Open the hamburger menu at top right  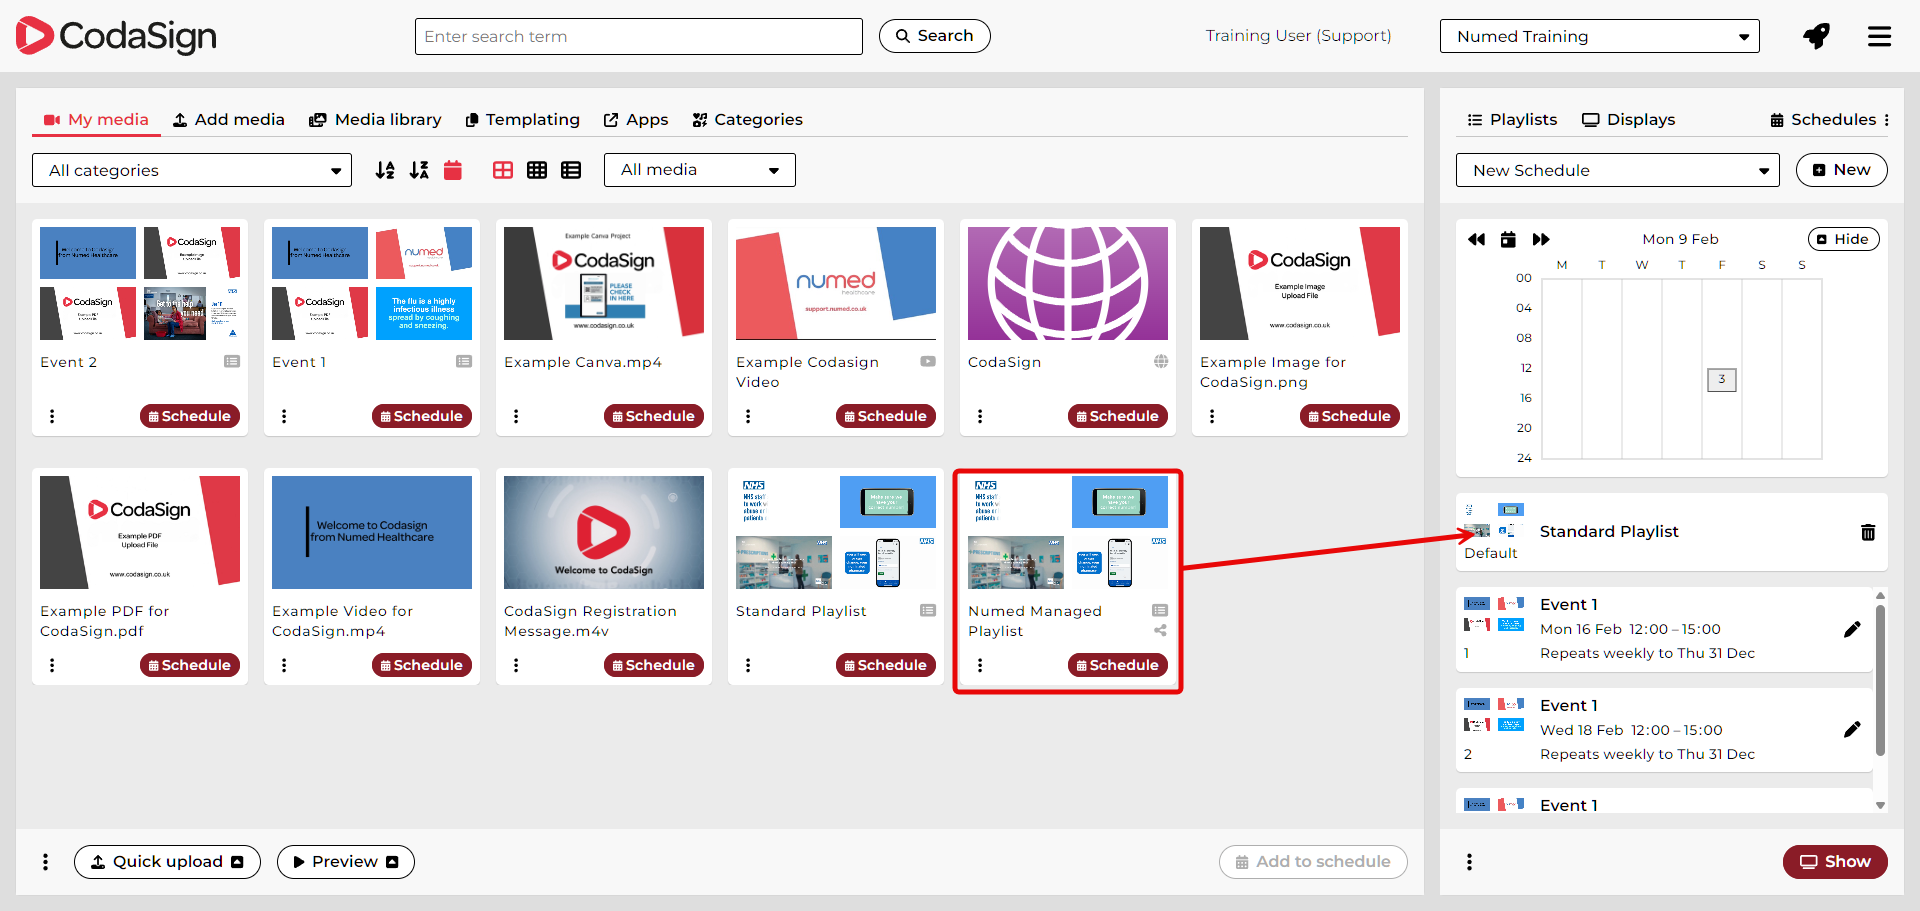click(1879, 36)
